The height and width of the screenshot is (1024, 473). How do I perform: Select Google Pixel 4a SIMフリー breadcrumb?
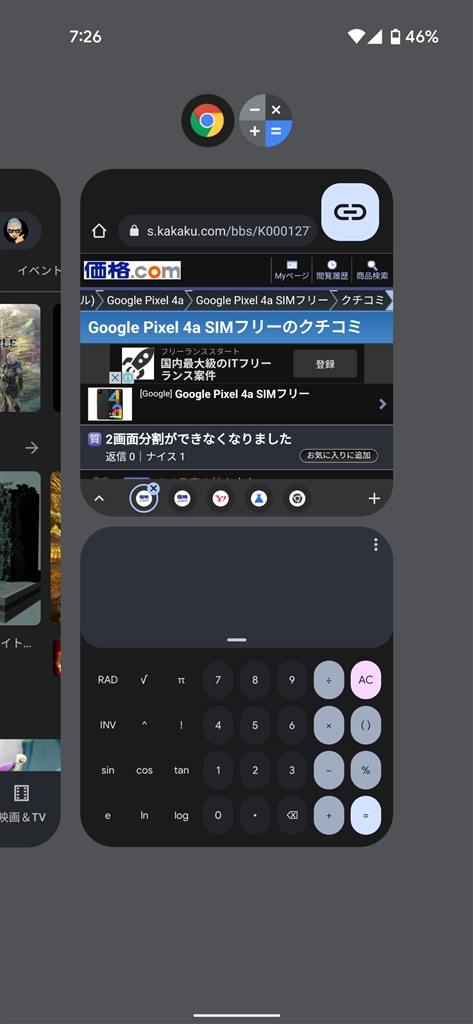pos(262,300)
